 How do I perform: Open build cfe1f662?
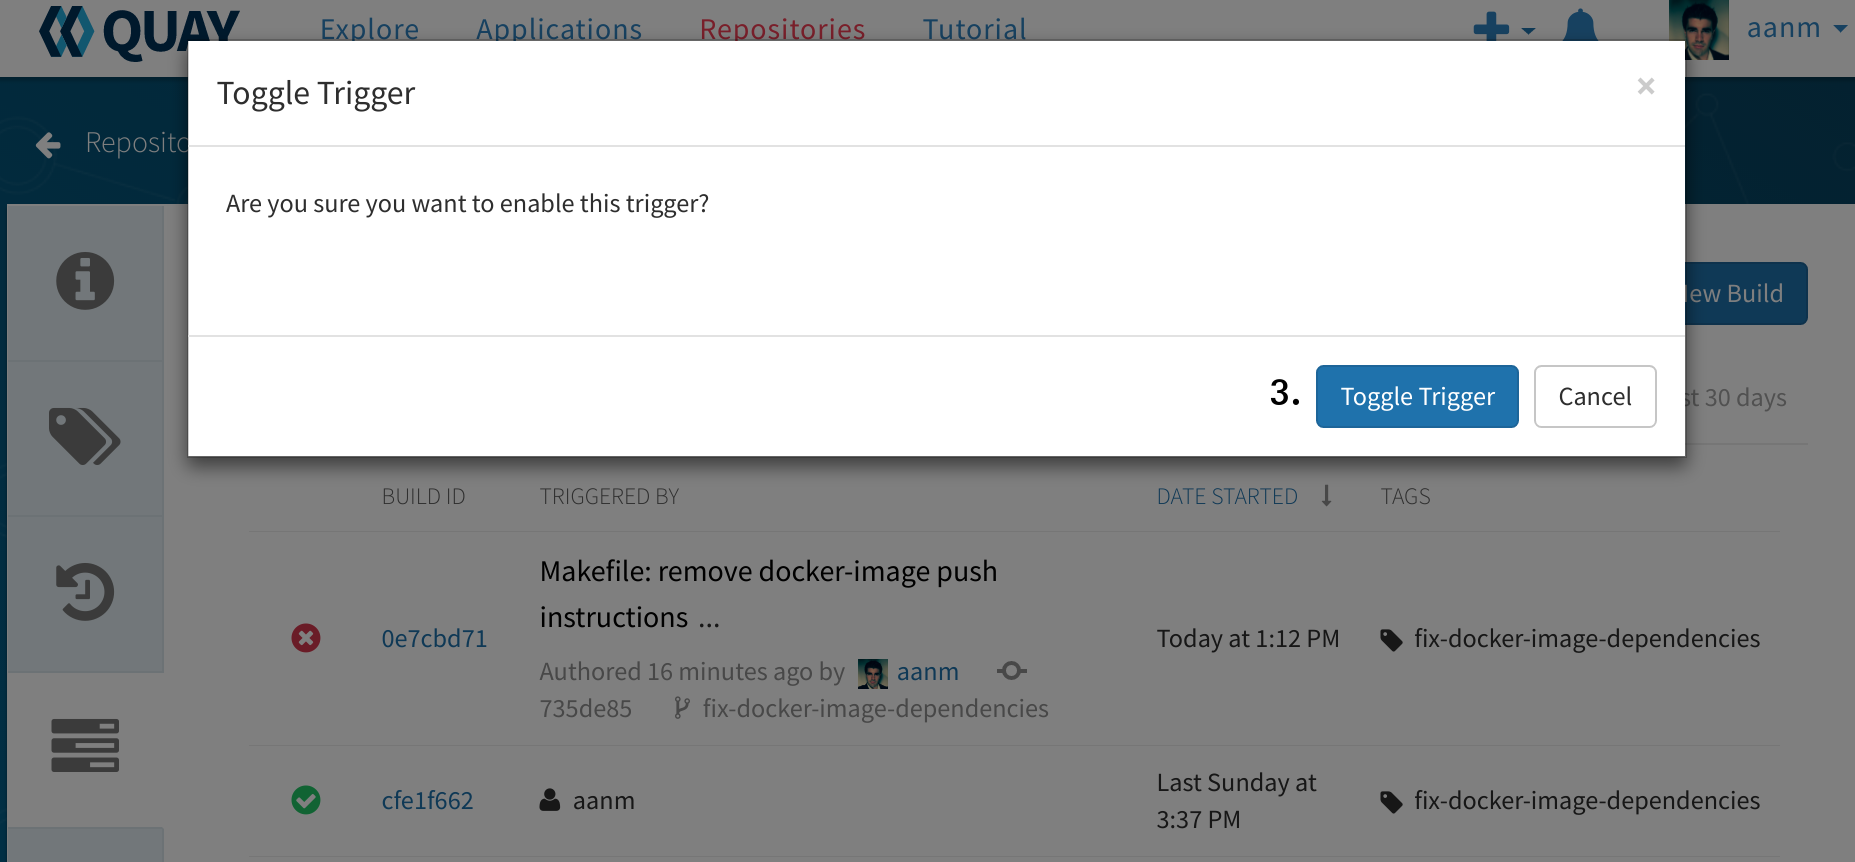point(427,801)
